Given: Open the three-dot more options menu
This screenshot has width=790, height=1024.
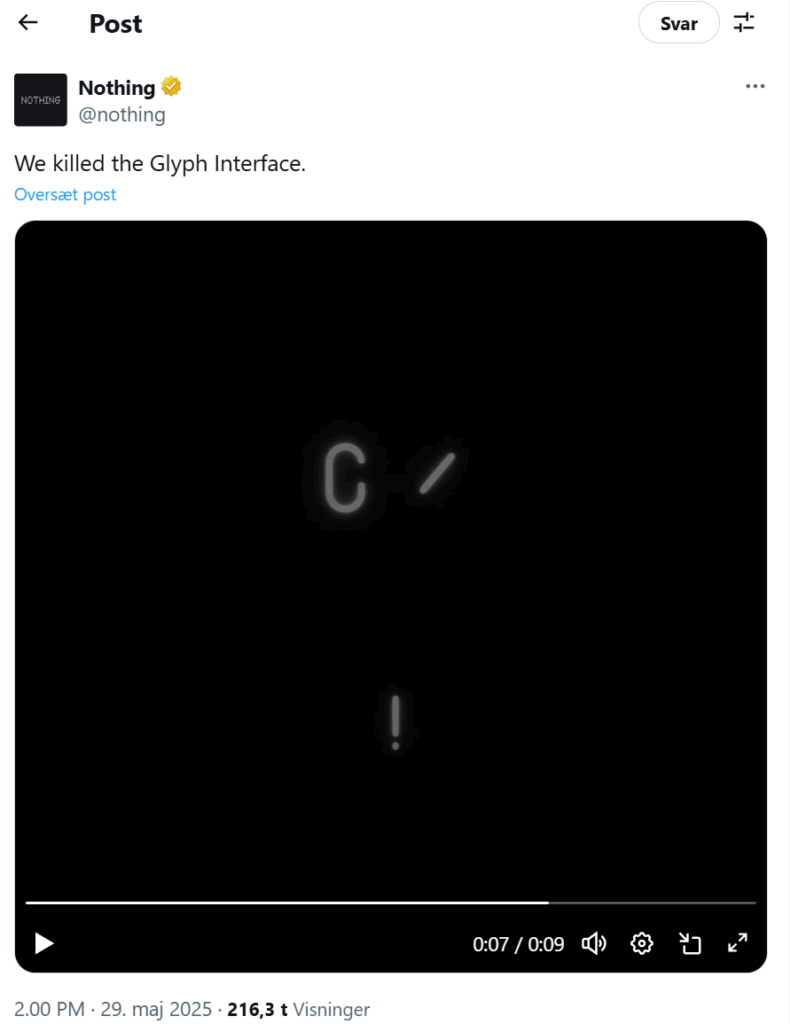Looking at the screenshot, I should click(755, 86).
